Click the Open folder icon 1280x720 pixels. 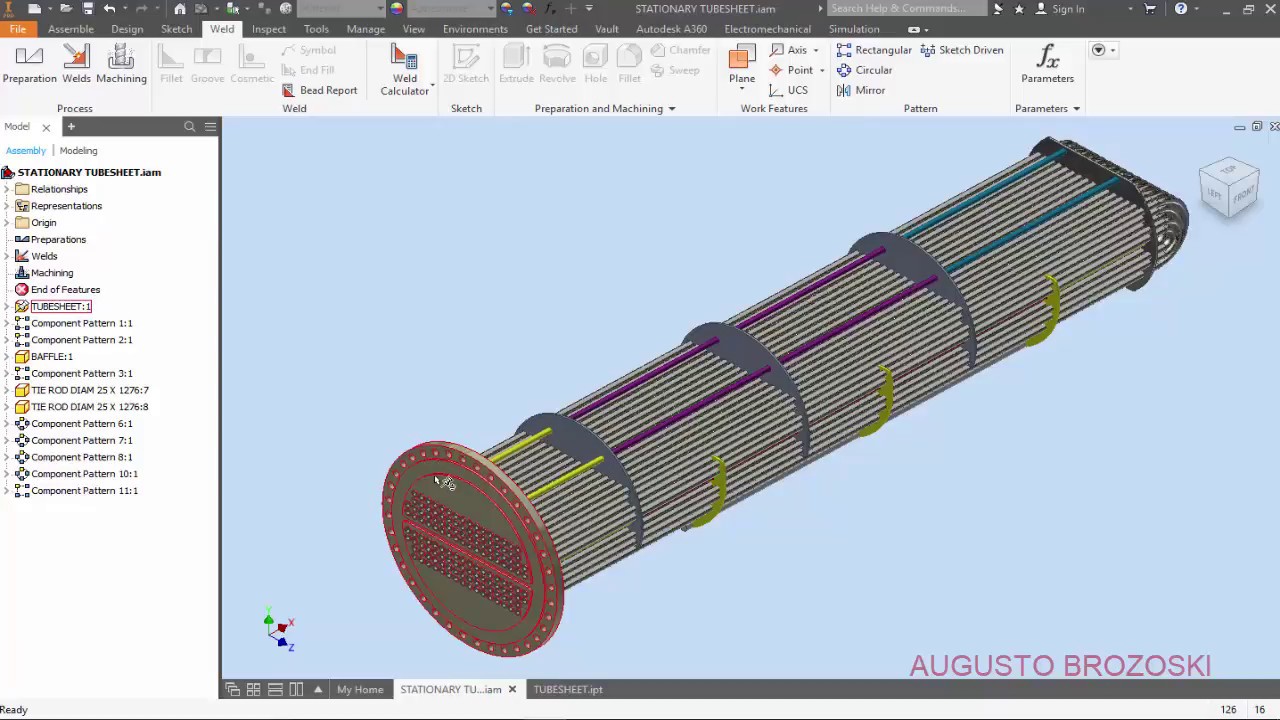click(66, 8)
